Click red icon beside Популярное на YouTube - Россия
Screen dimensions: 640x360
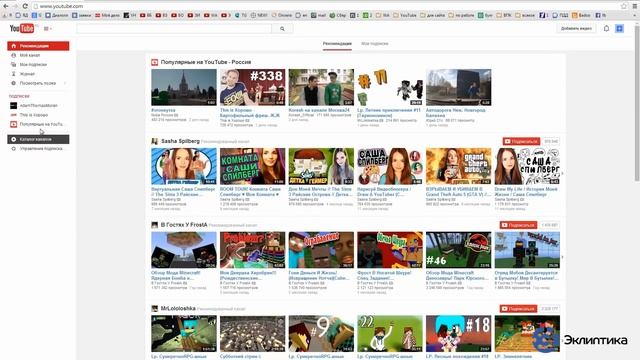(155, 62)
